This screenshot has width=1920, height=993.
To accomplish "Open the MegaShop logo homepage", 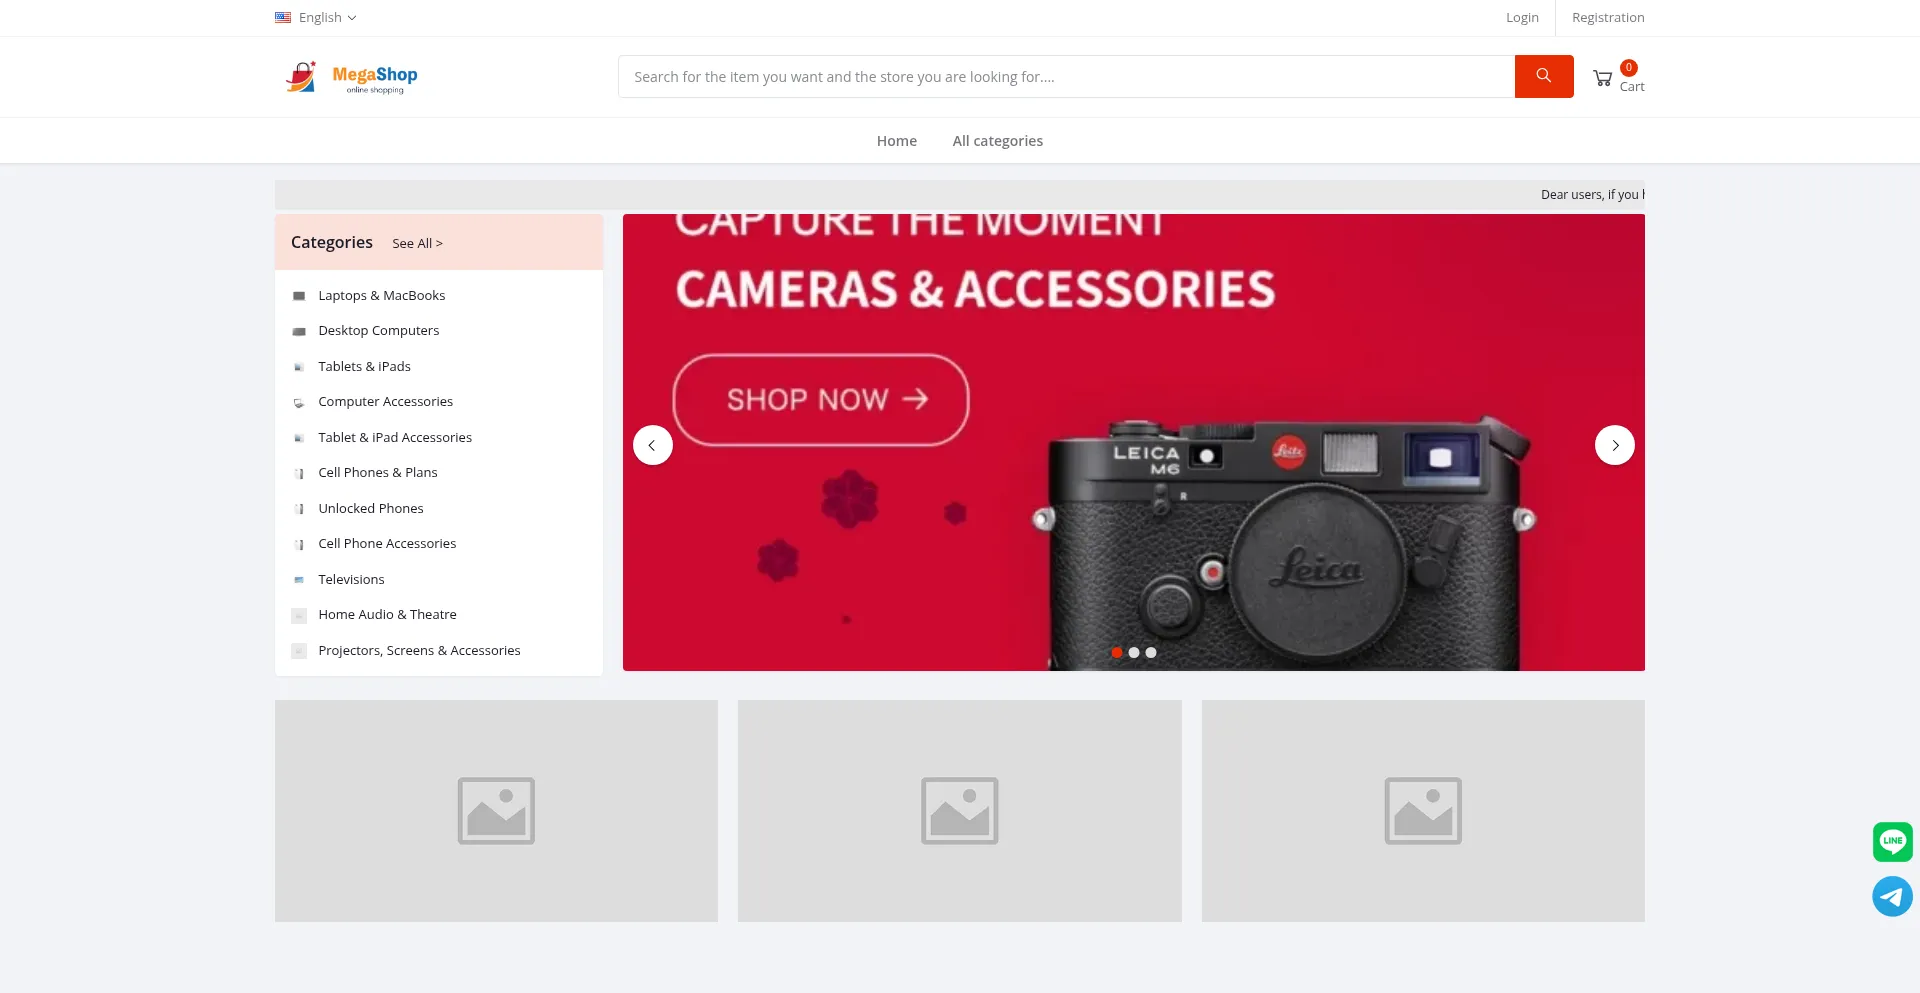I will tap(351, 77).
